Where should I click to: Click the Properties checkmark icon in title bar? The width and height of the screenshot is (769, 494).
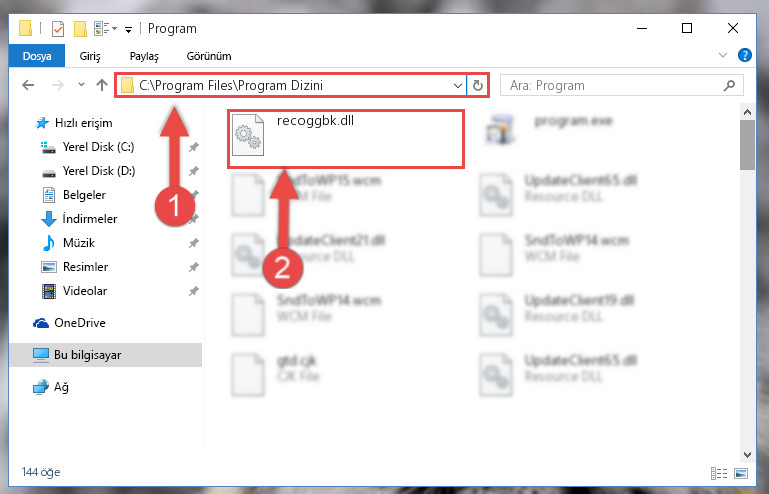coord(58,29)
